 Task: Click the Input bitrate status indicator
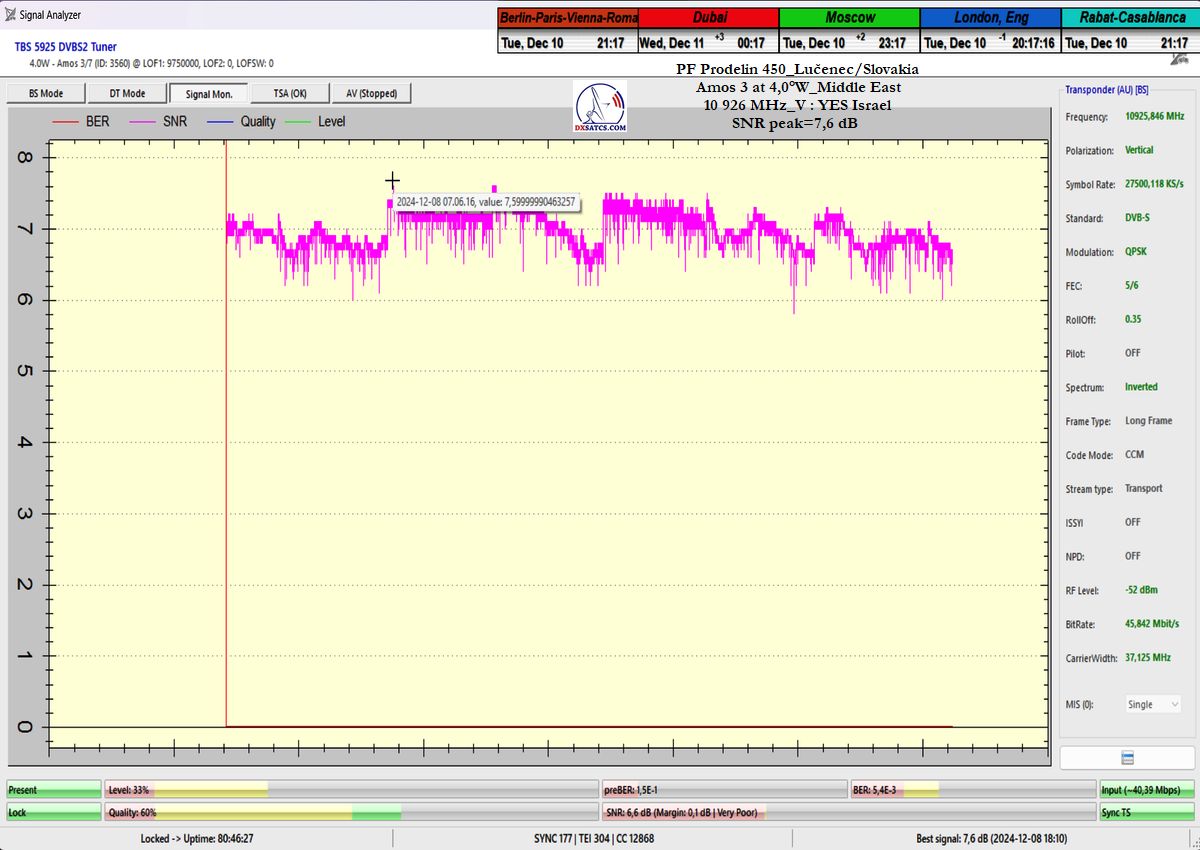pyautogui.click(x=1146, y=790)
